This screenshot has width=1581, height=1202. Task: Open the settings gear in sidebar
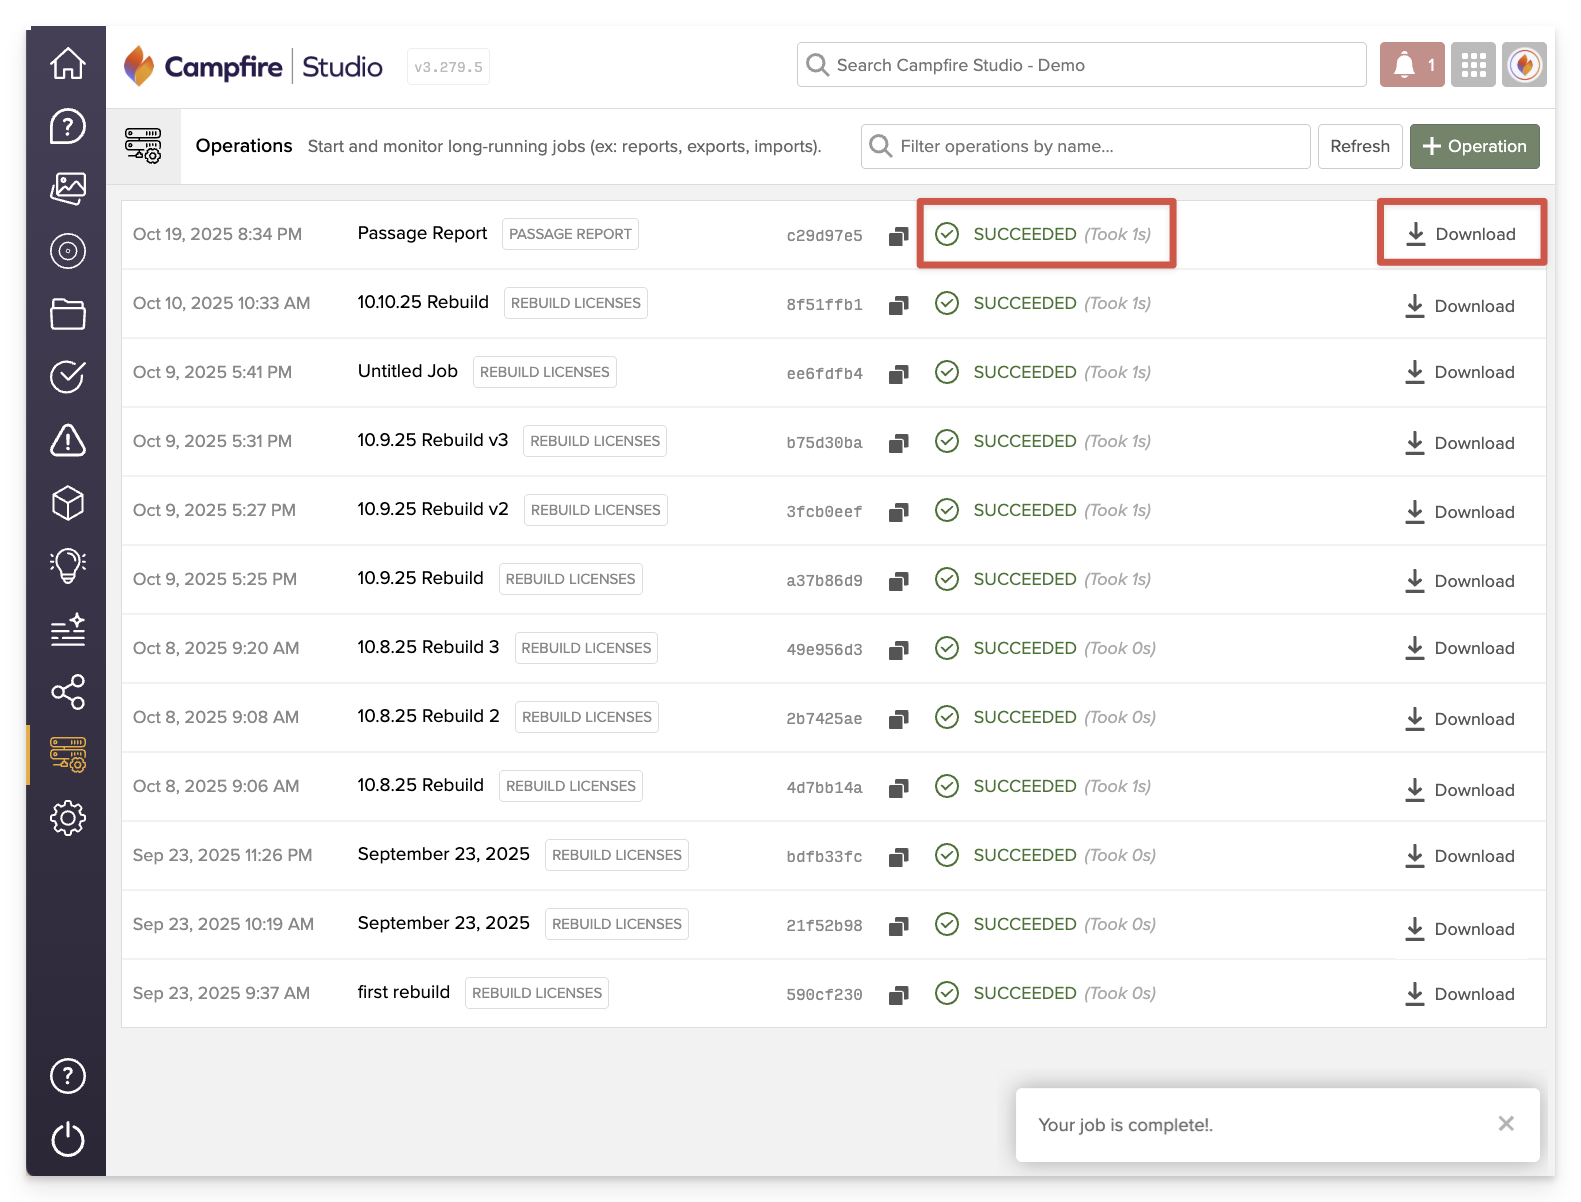click(68, 818)
